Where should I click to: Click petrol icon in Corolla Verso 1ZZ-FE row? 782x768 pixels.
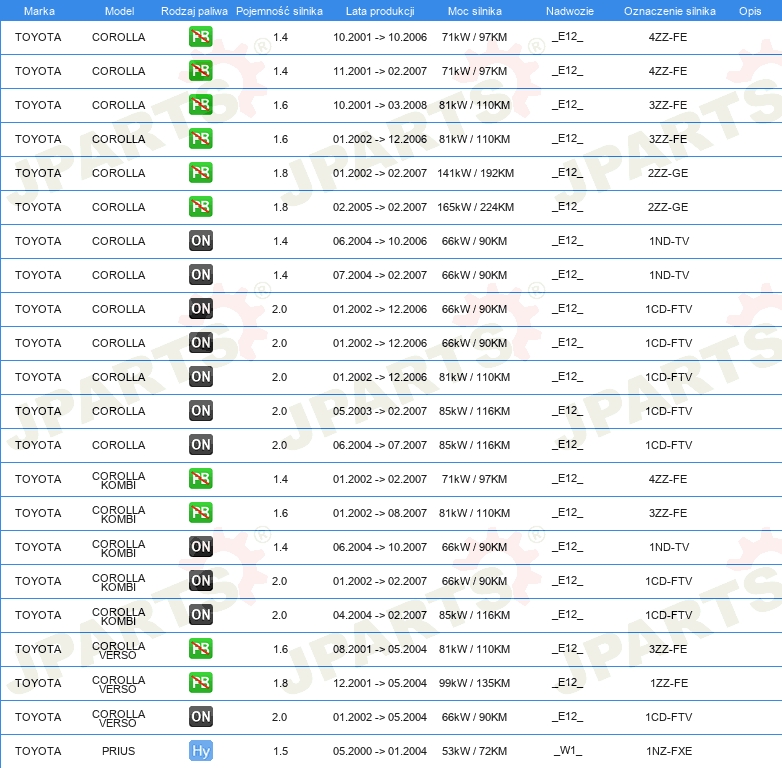(x=200, y=682)
